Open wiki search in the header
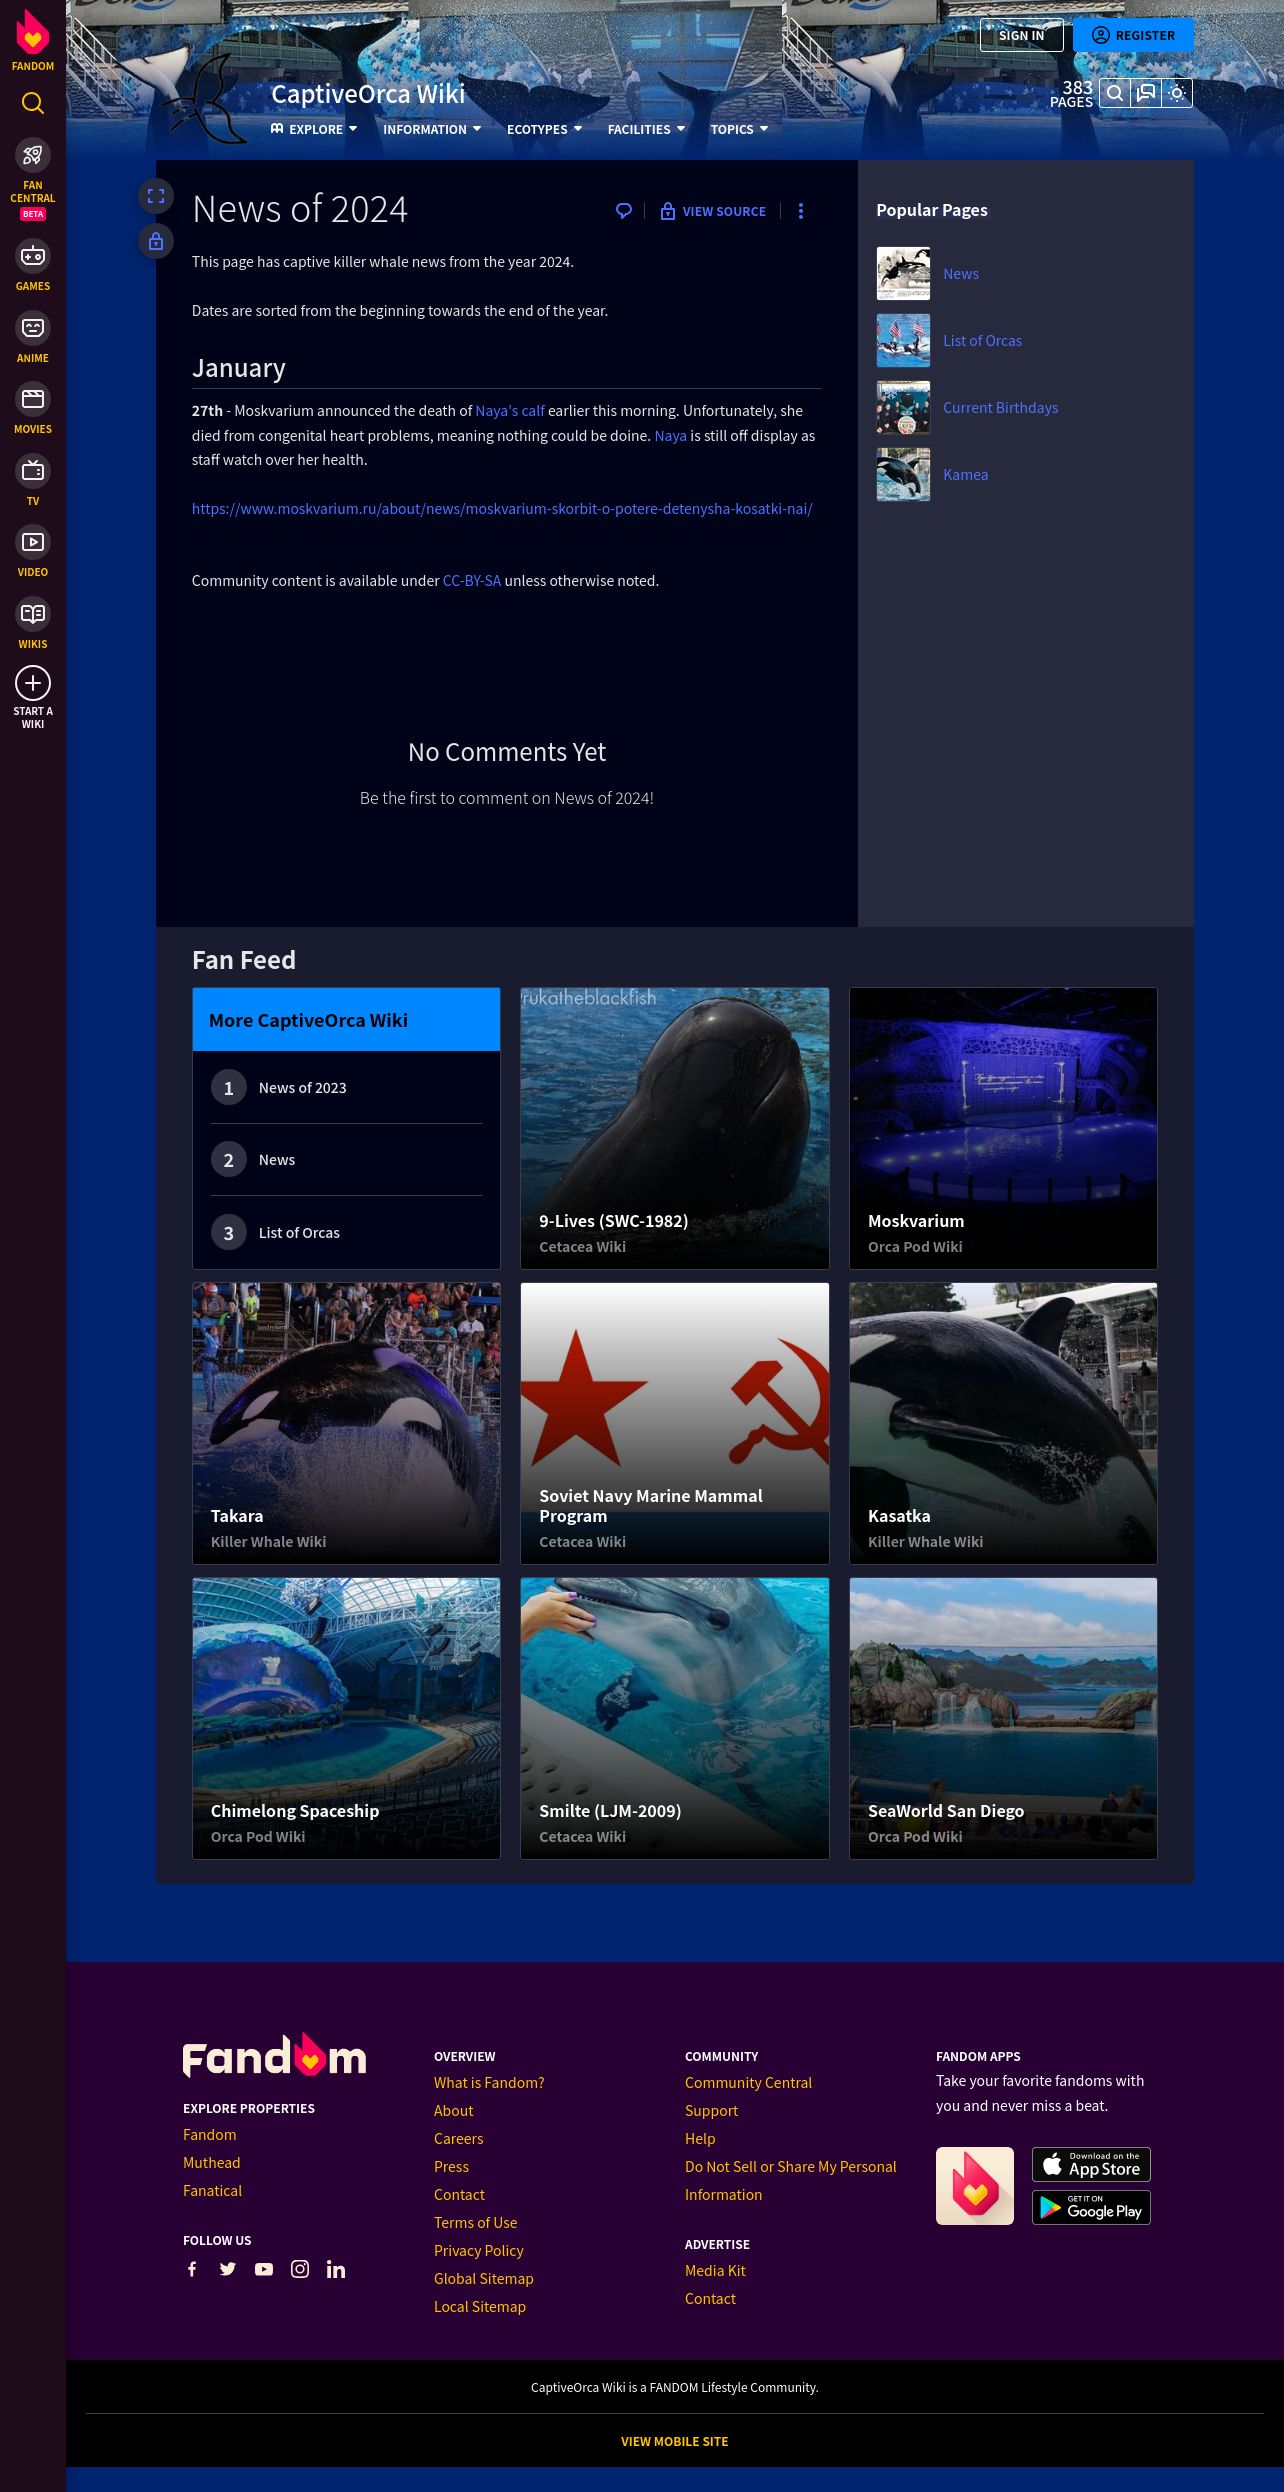The width and height of the screenshot is (1284, 2492). coord(1115,93)
